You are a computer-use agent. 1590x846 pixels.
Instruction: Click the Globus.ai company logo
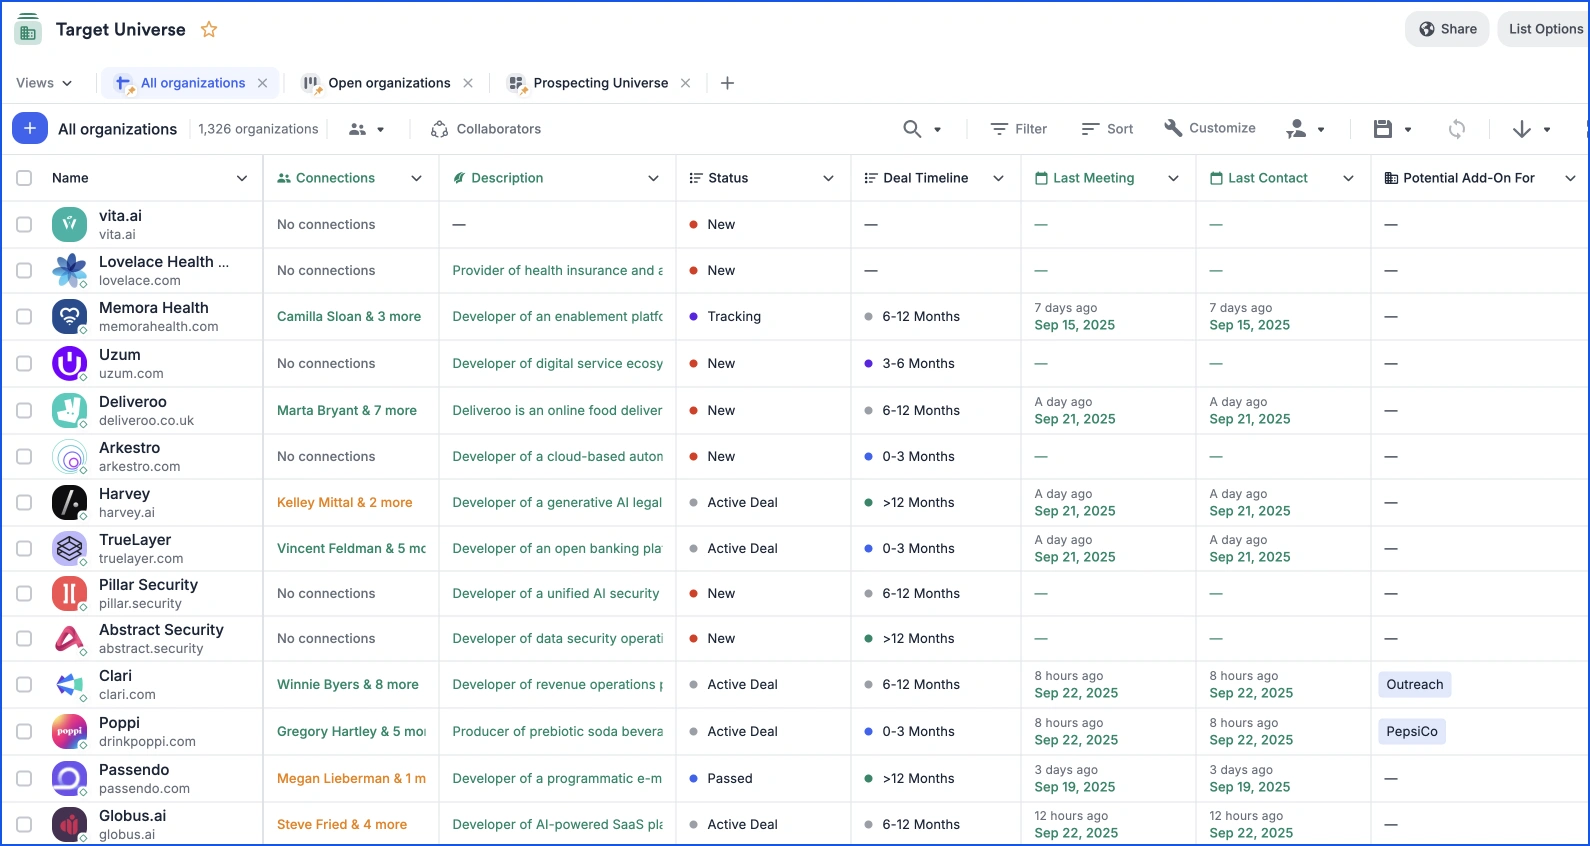(69, 824)
